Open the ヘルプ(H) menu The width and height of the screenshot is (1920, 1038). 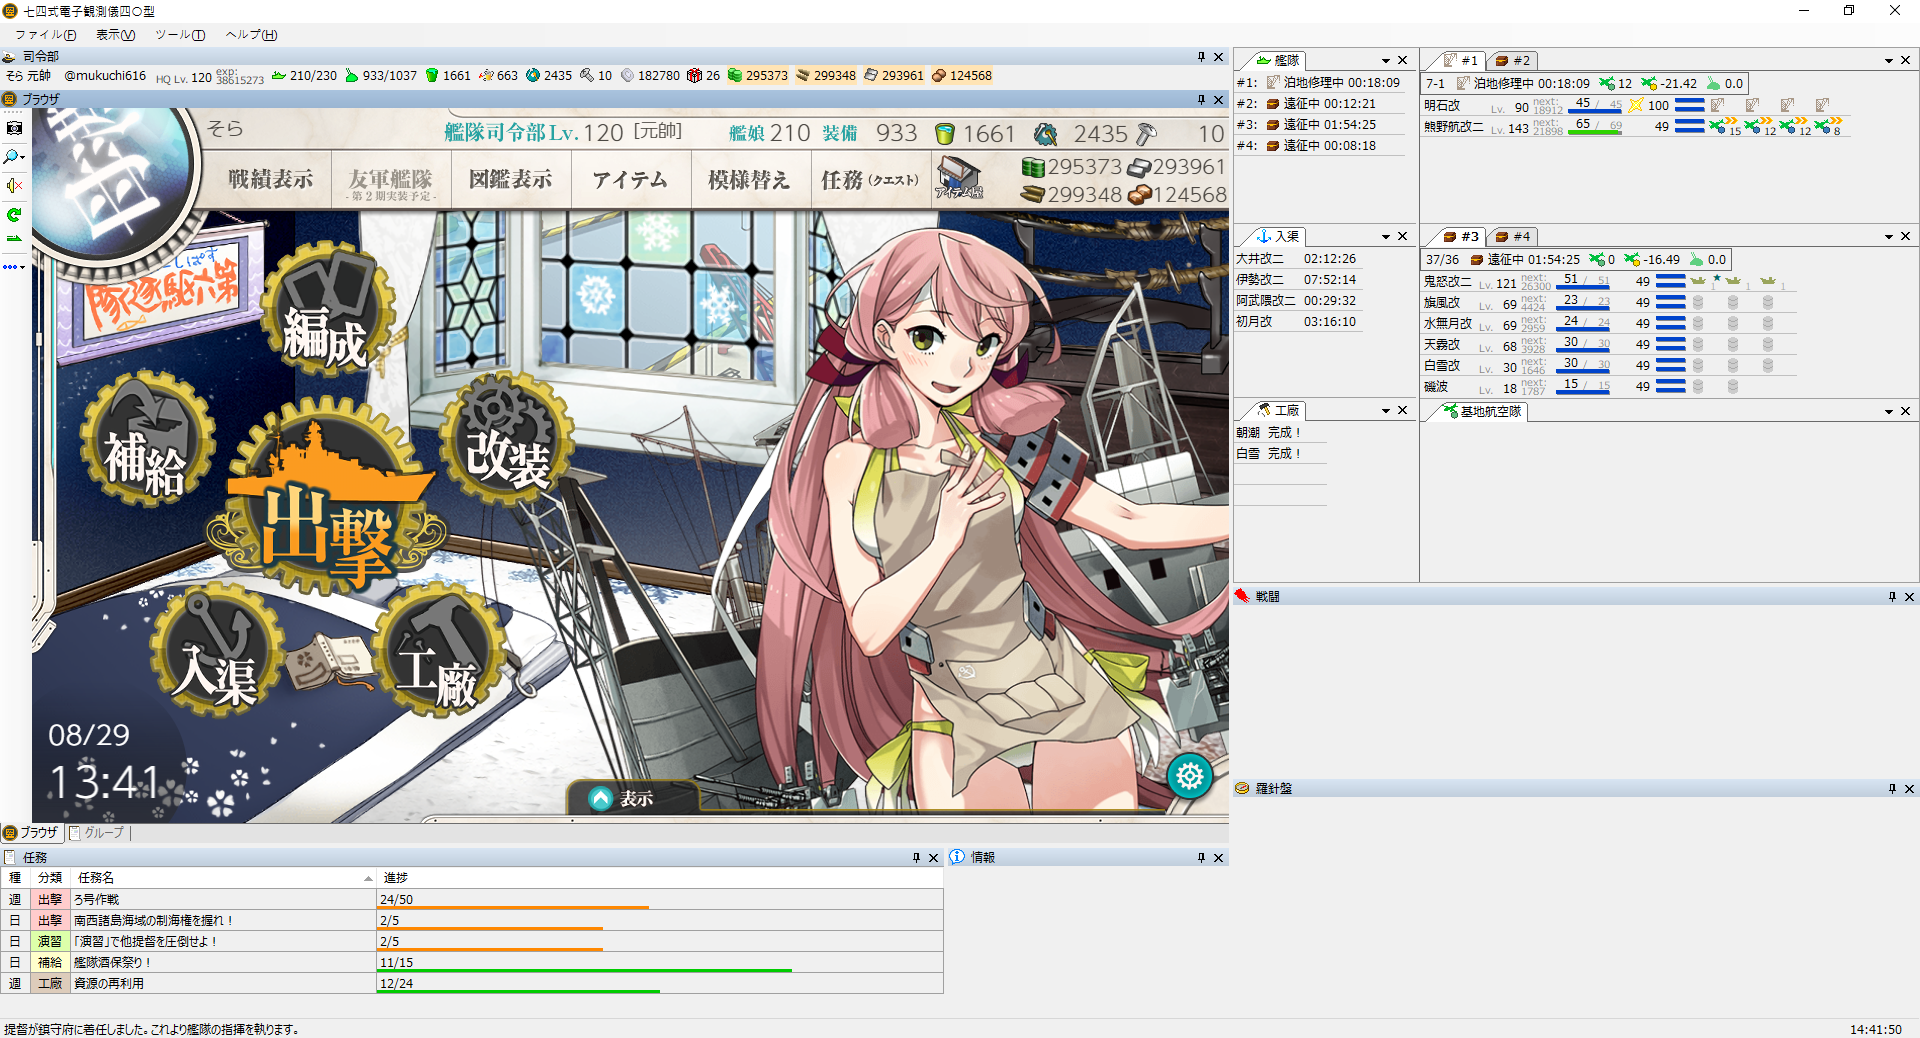(251, 35)
